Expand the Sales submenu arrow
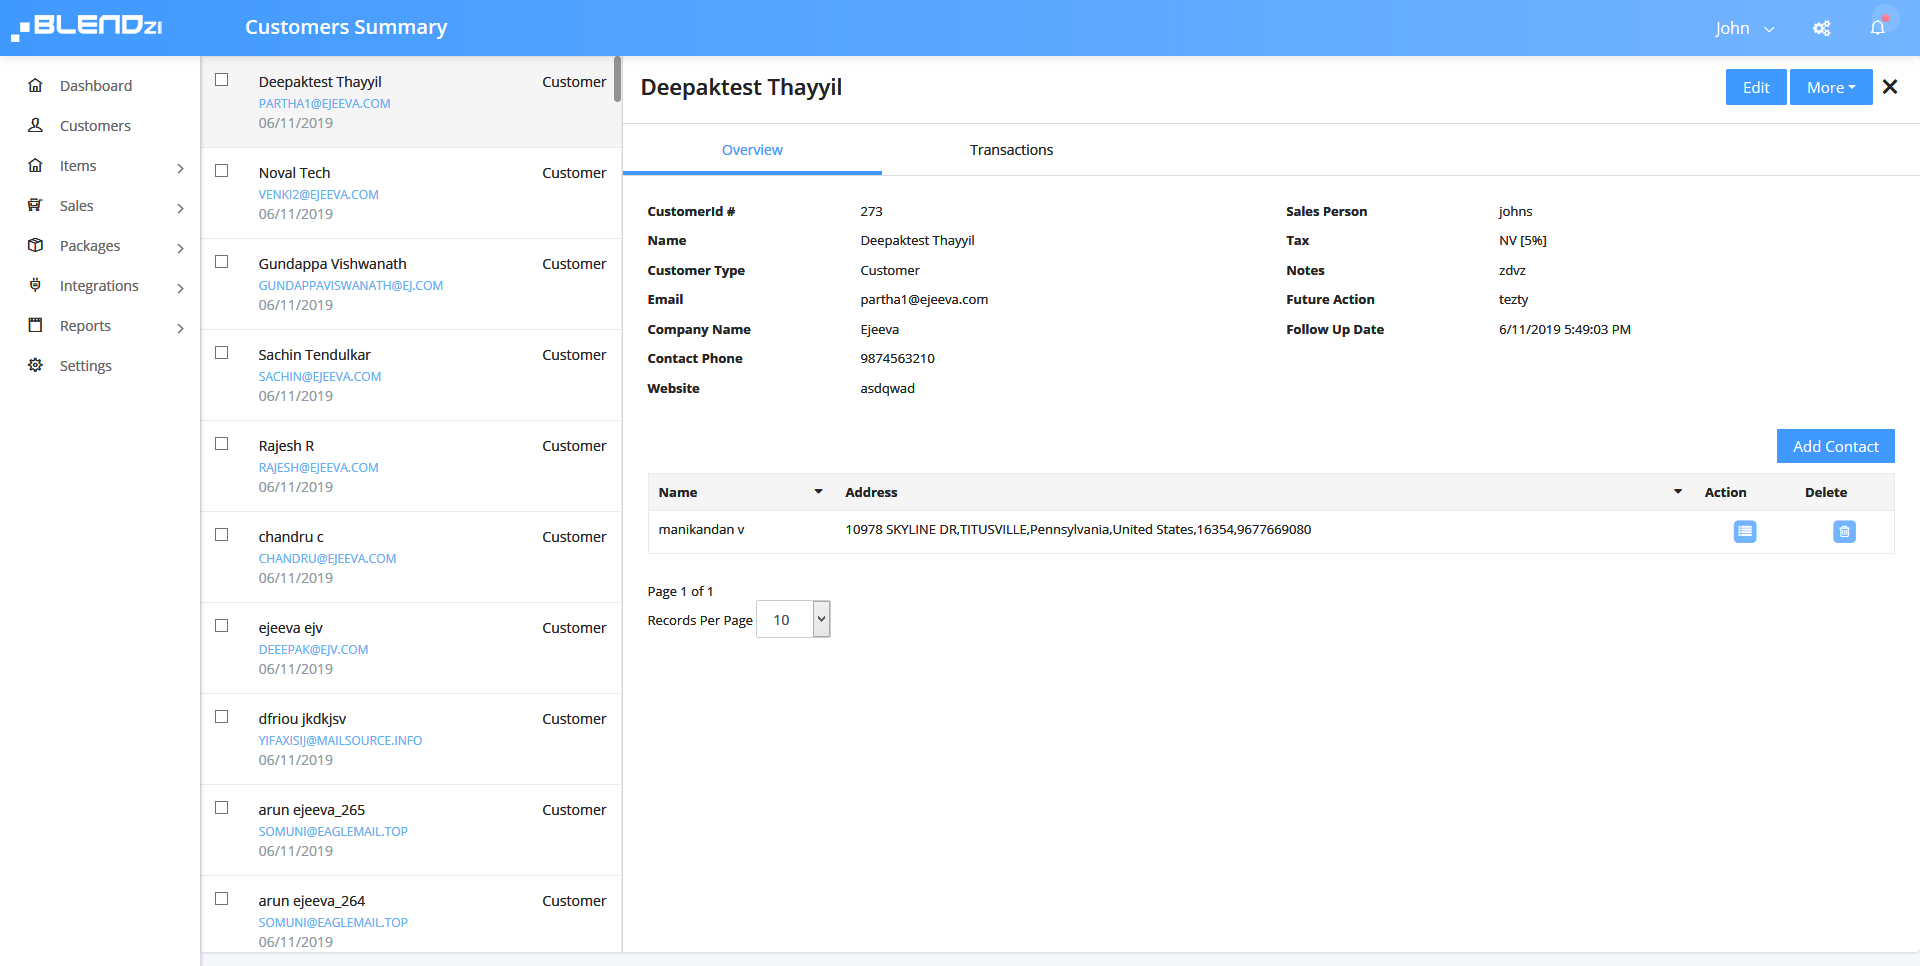 coord(181,208)
